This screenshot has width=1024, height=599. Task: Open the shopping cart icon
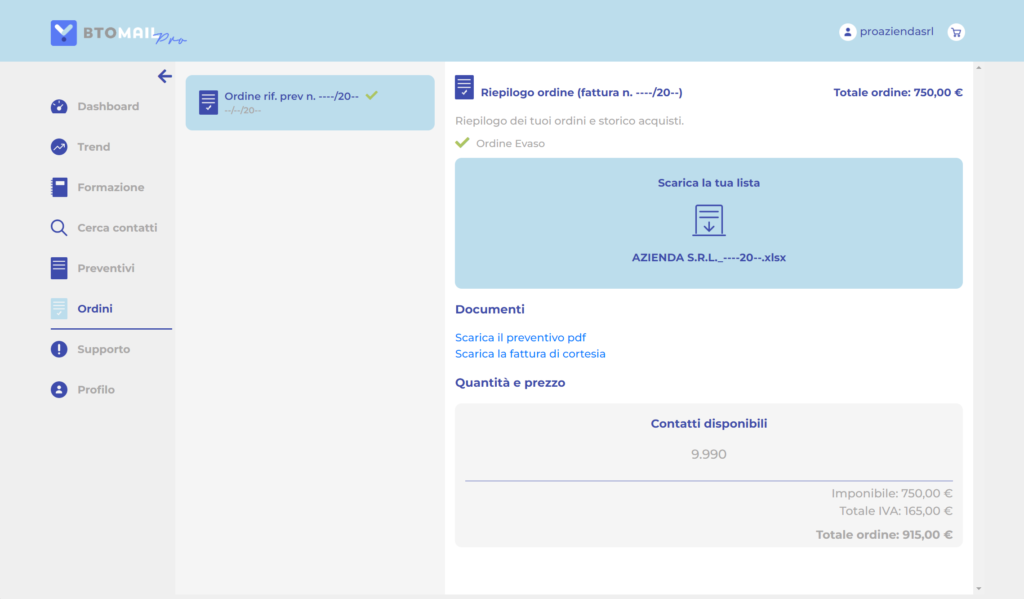(956, 32)
